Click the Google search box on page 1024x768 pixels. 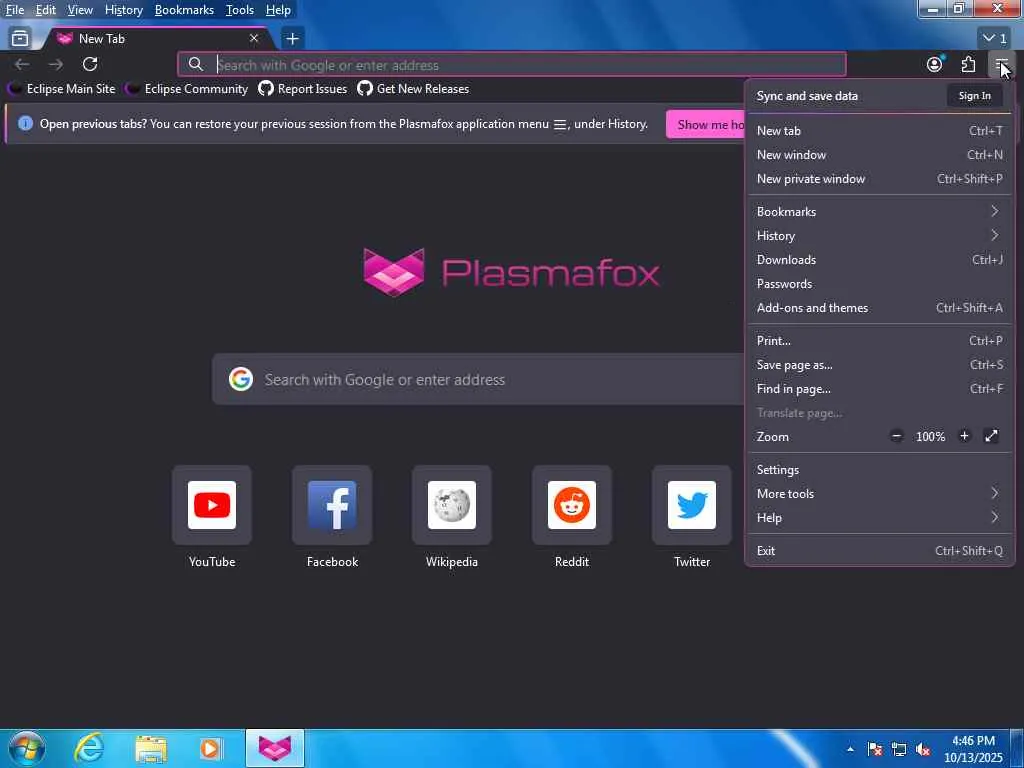478,379
